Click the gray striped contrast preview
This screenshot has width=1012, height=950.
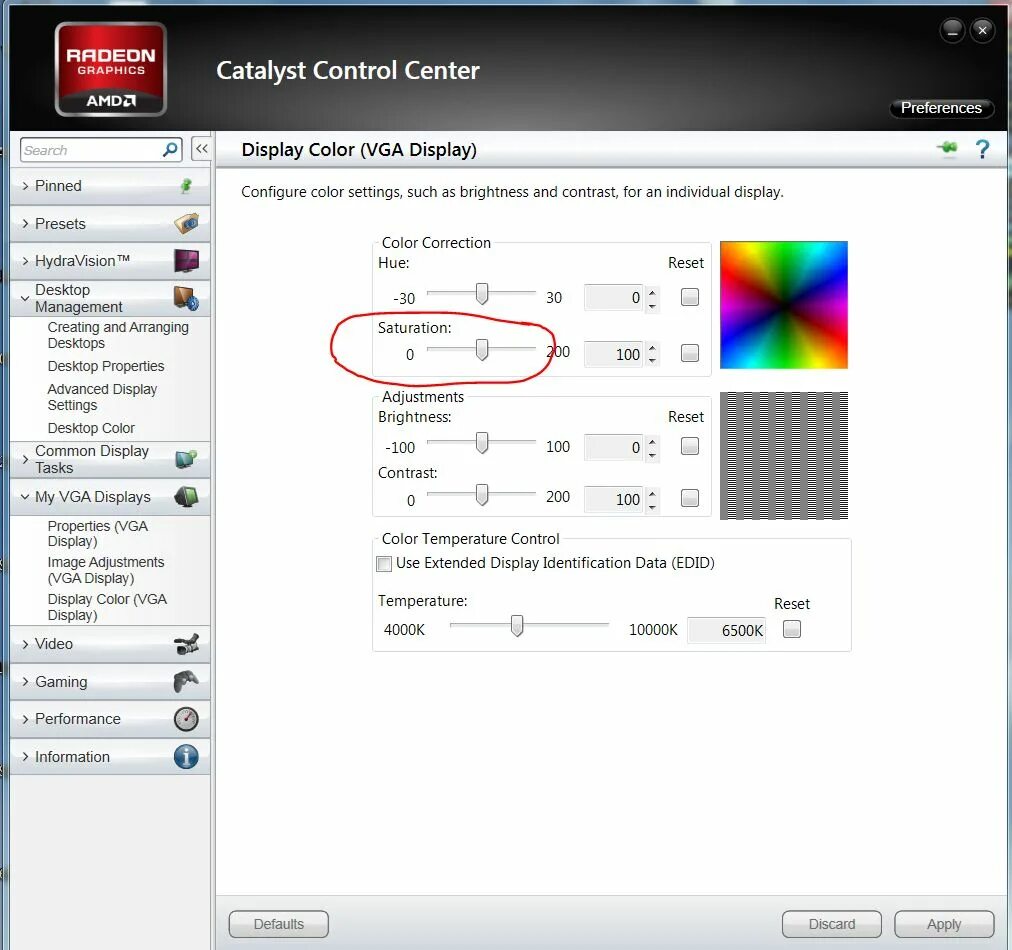pyautogui.click(x=784, y=456)
